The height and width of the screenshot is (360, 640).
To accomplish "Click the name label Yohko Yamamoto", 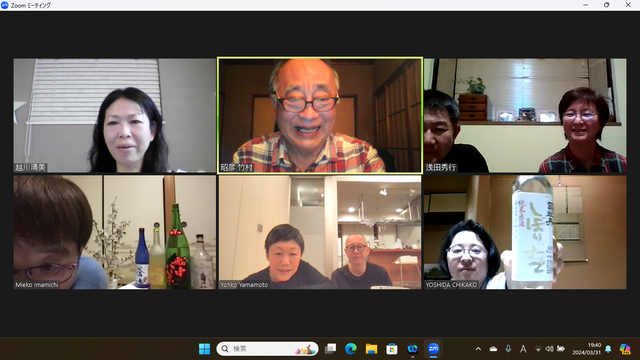I will 244,284.
